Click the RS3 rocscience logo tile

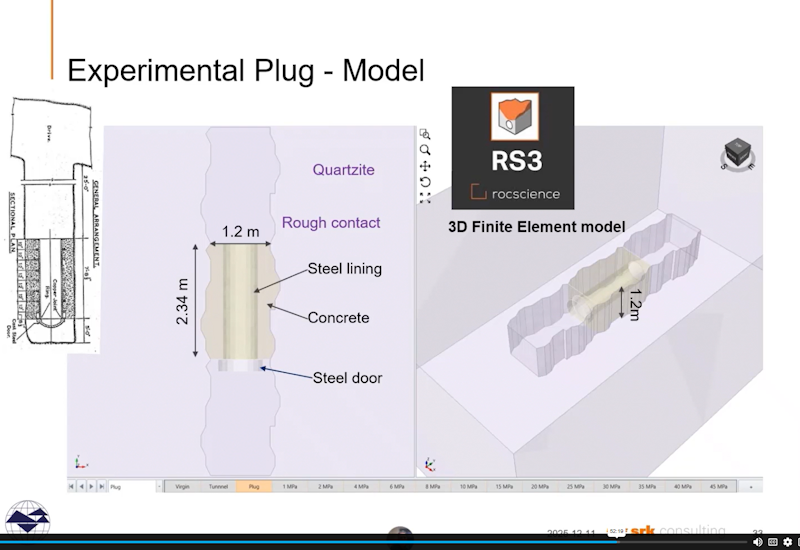(512, 147)
